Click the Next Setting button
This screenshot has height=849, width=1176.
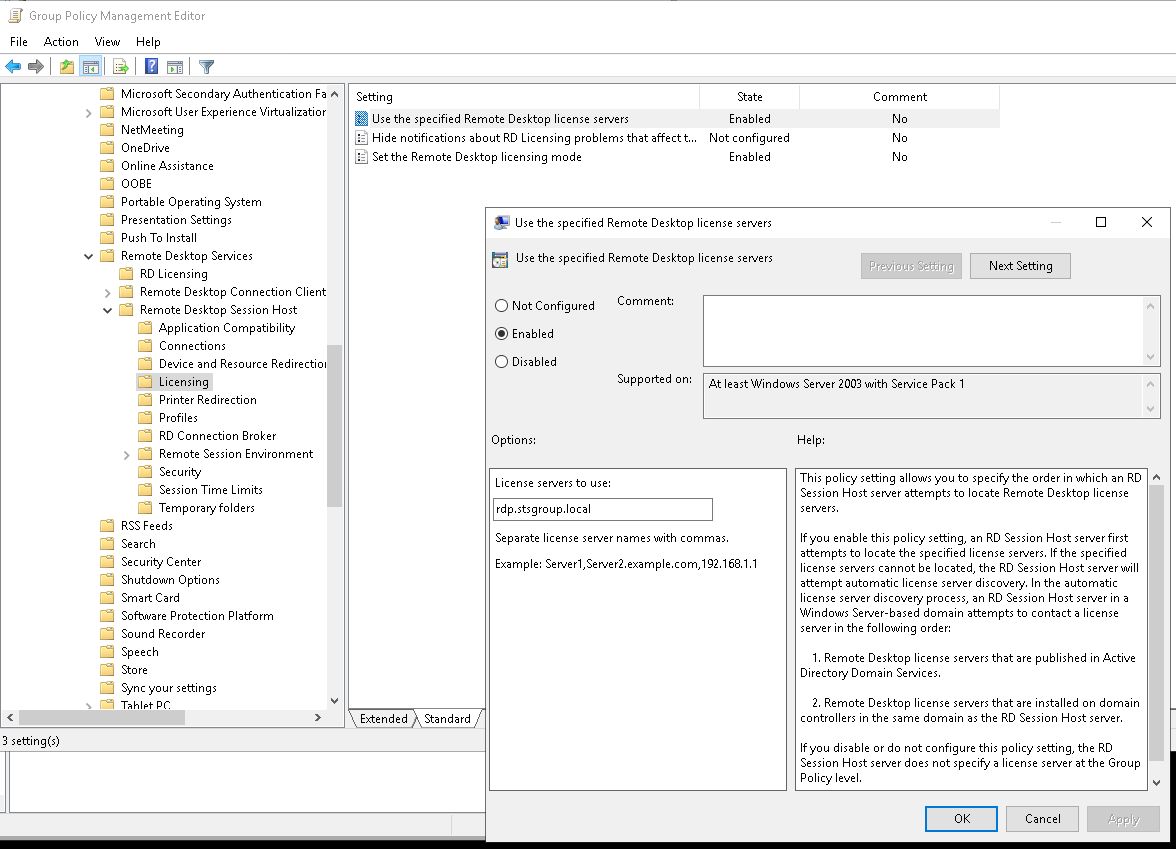click(x=1020, y=265)
